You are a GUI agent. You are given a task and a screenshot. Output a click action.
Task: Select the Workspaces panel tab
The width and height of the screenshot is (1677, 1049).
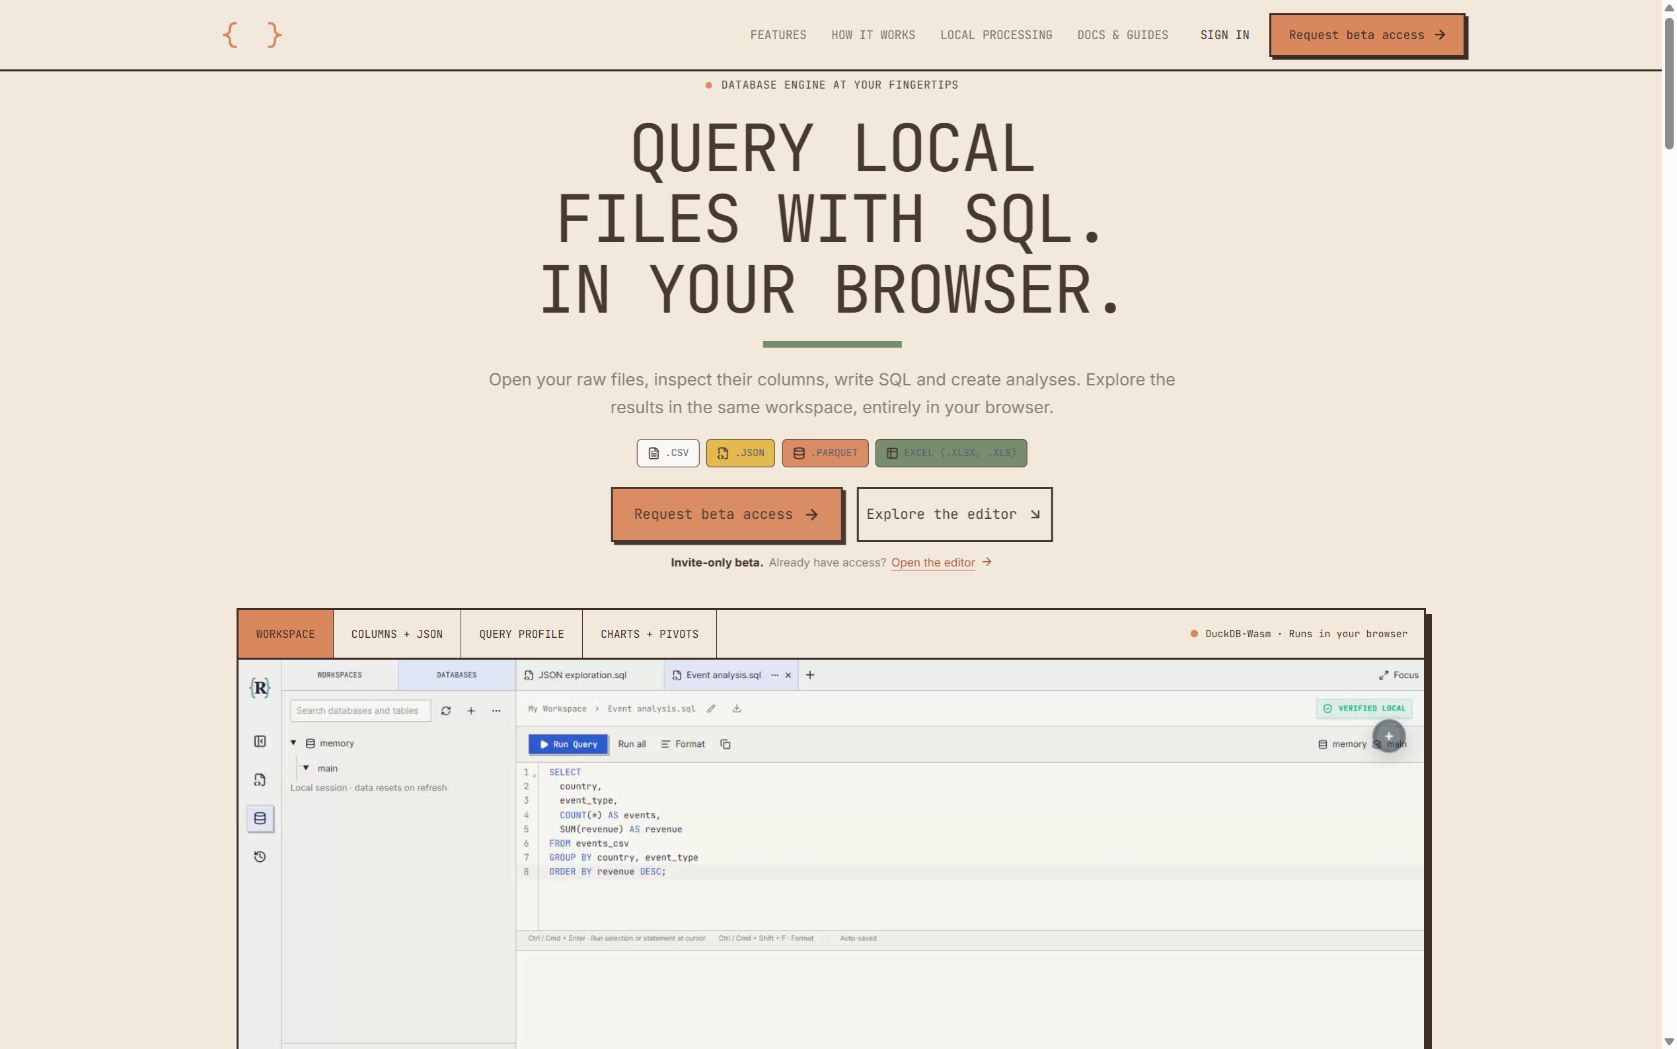pyautogui.click(x=340, y=675)
